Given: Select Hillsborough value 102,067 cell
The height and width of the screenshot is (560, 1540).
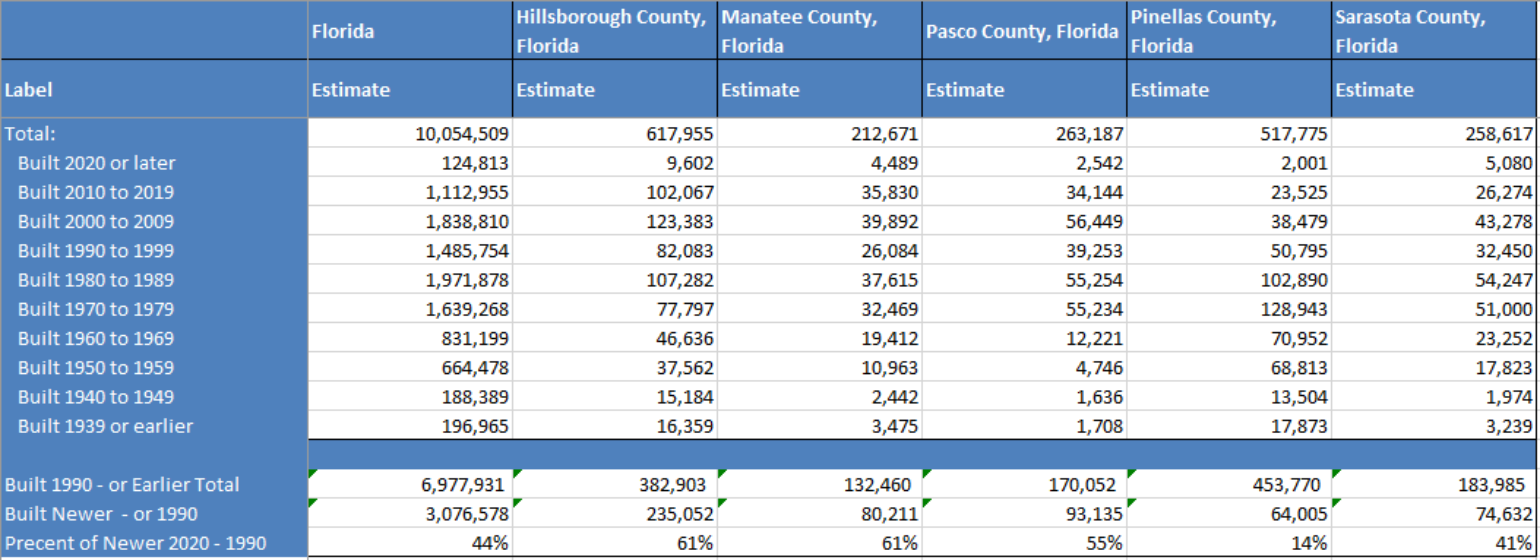Looking at the screenshot, I should coord(614,192).
